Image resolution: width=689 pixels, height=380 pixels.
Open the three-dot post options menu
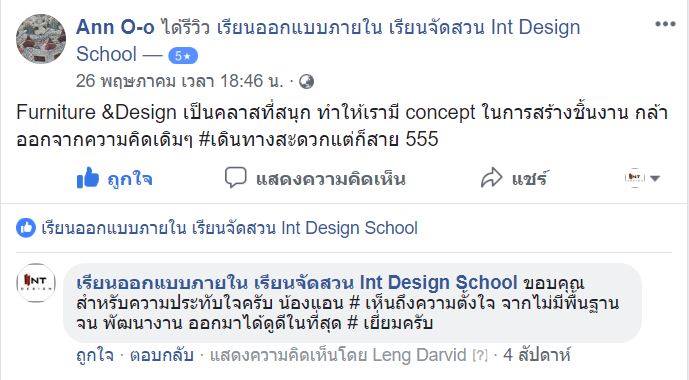(665, 24)
